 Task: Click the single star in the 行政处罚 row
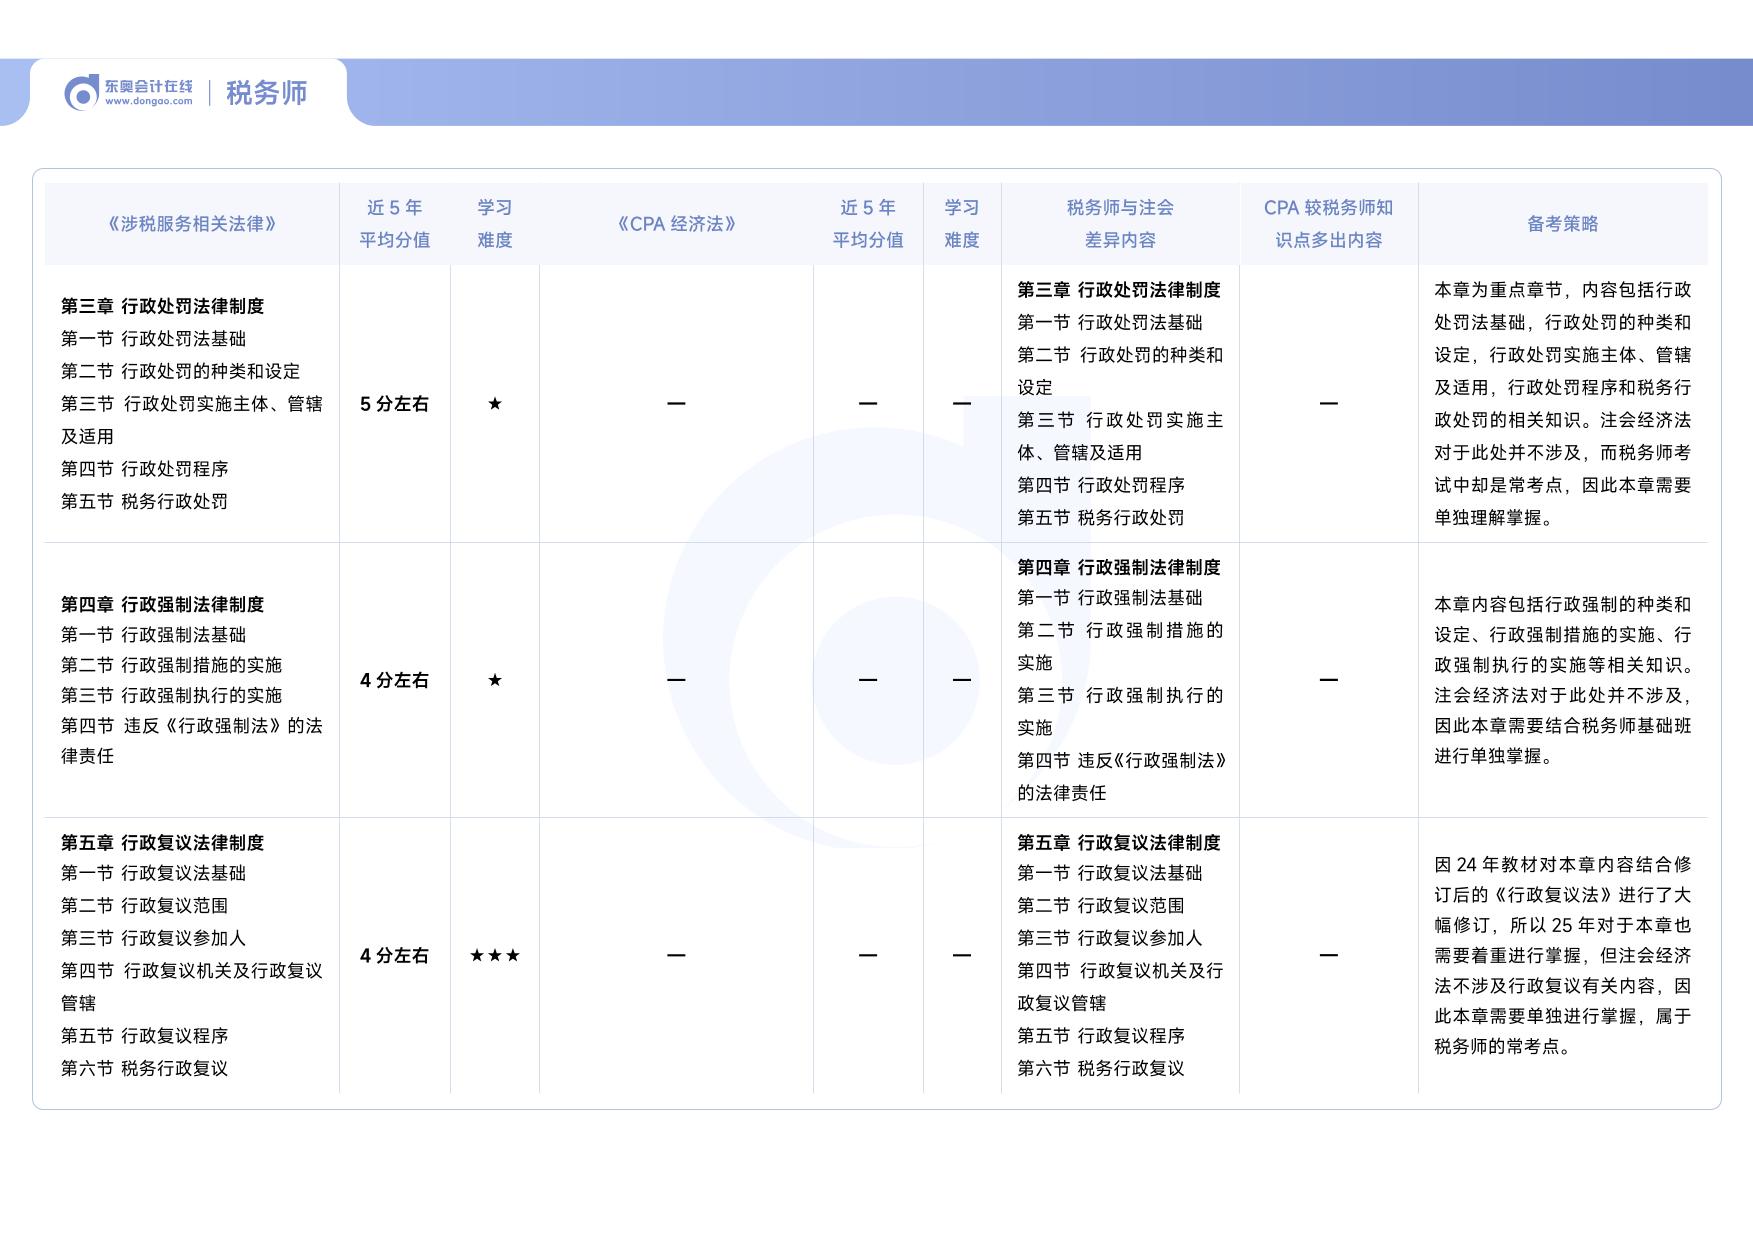(495, 404)
